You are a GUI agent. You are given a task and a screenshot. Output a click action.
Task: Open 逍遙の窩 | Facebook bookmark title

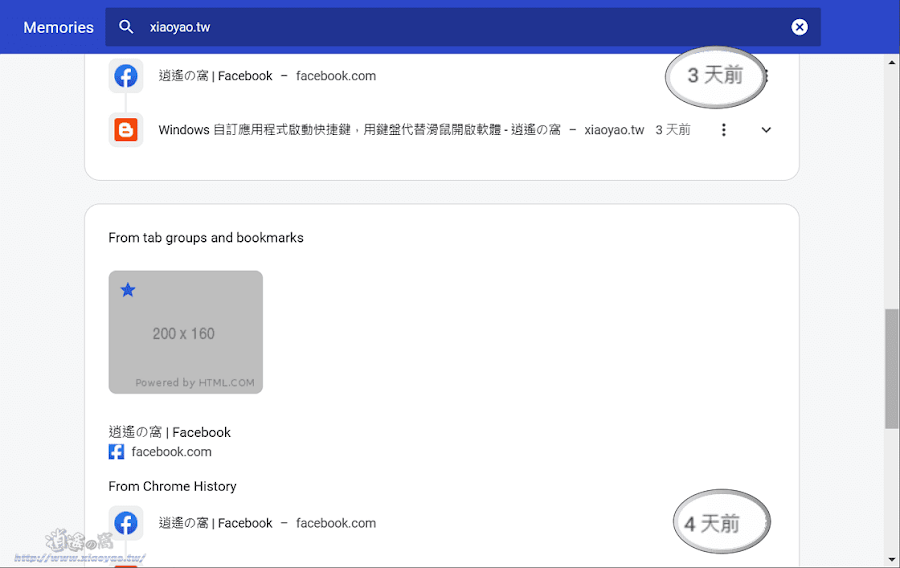[x=169, y=432]
